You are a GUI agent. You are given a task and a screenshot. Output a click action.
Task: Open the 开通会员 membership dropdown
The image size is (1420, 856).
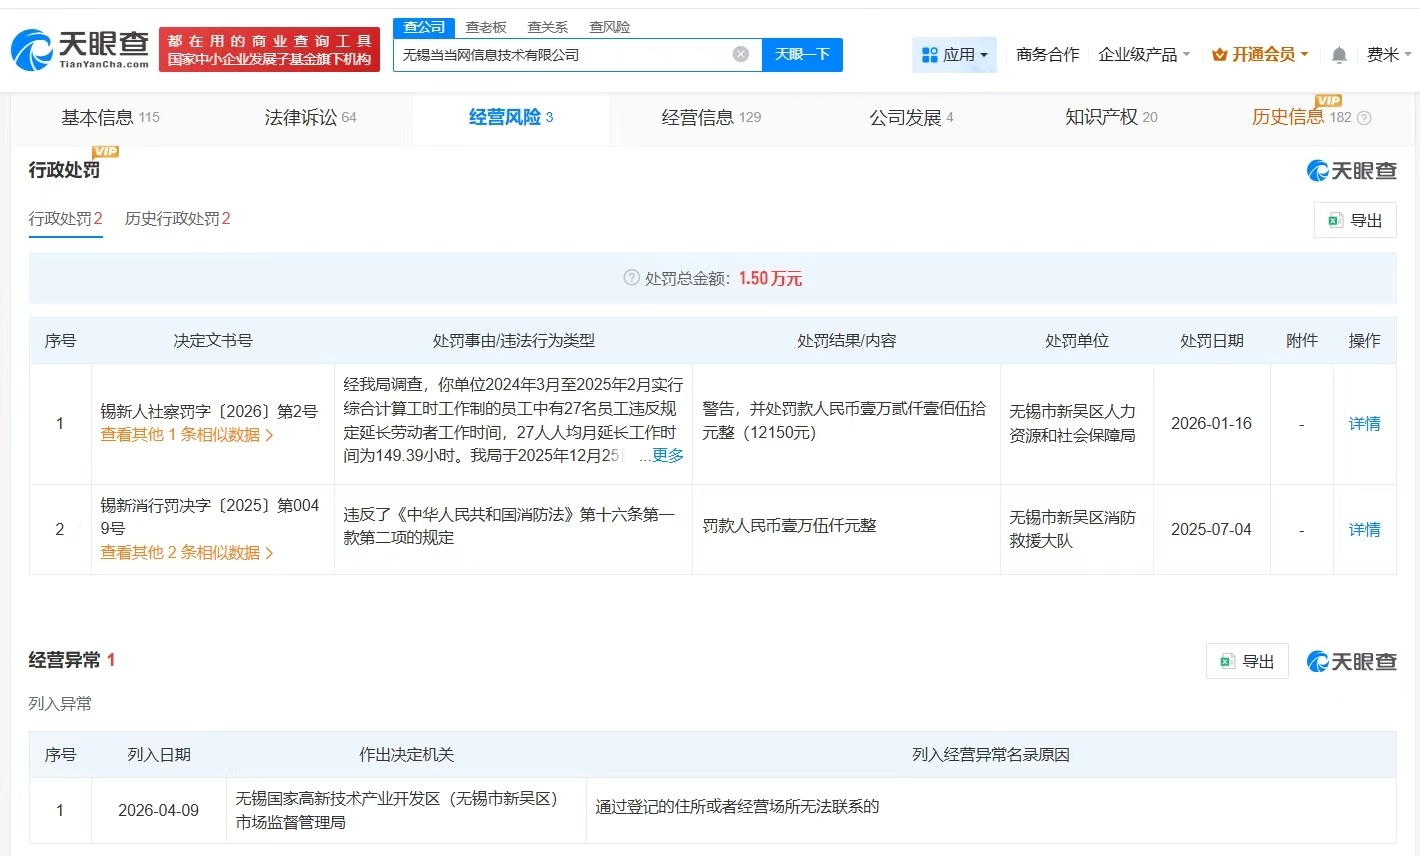(x=1260, y=55)
